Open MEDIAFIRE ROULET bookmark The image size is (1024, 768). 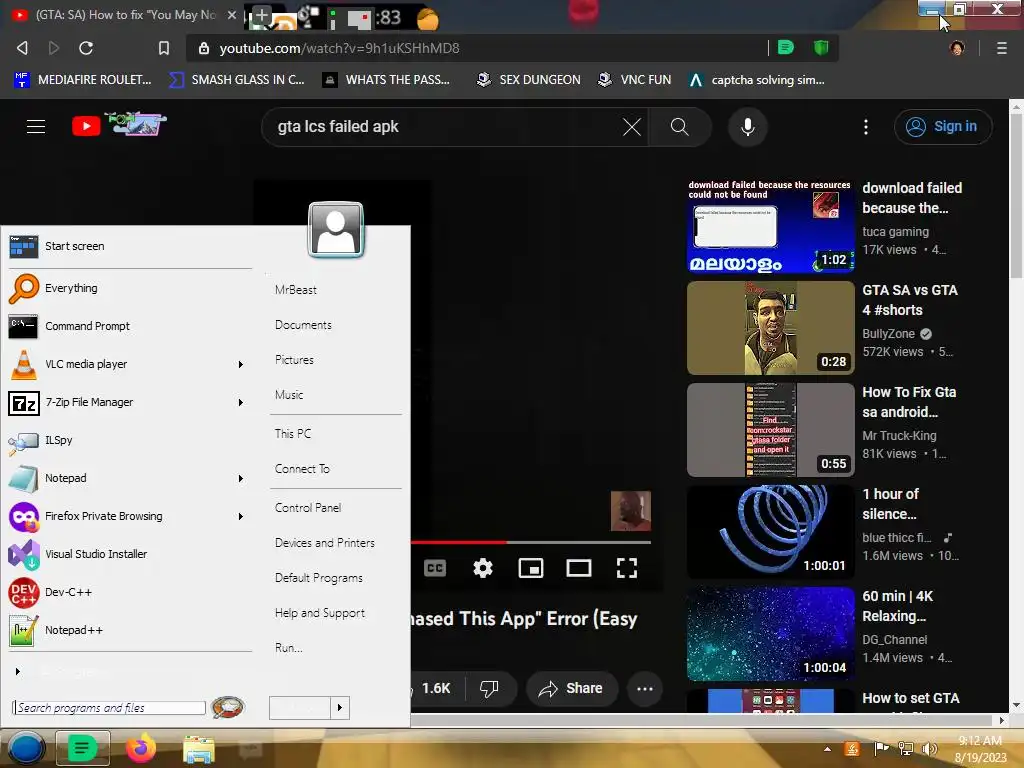(x=82, y=80)
